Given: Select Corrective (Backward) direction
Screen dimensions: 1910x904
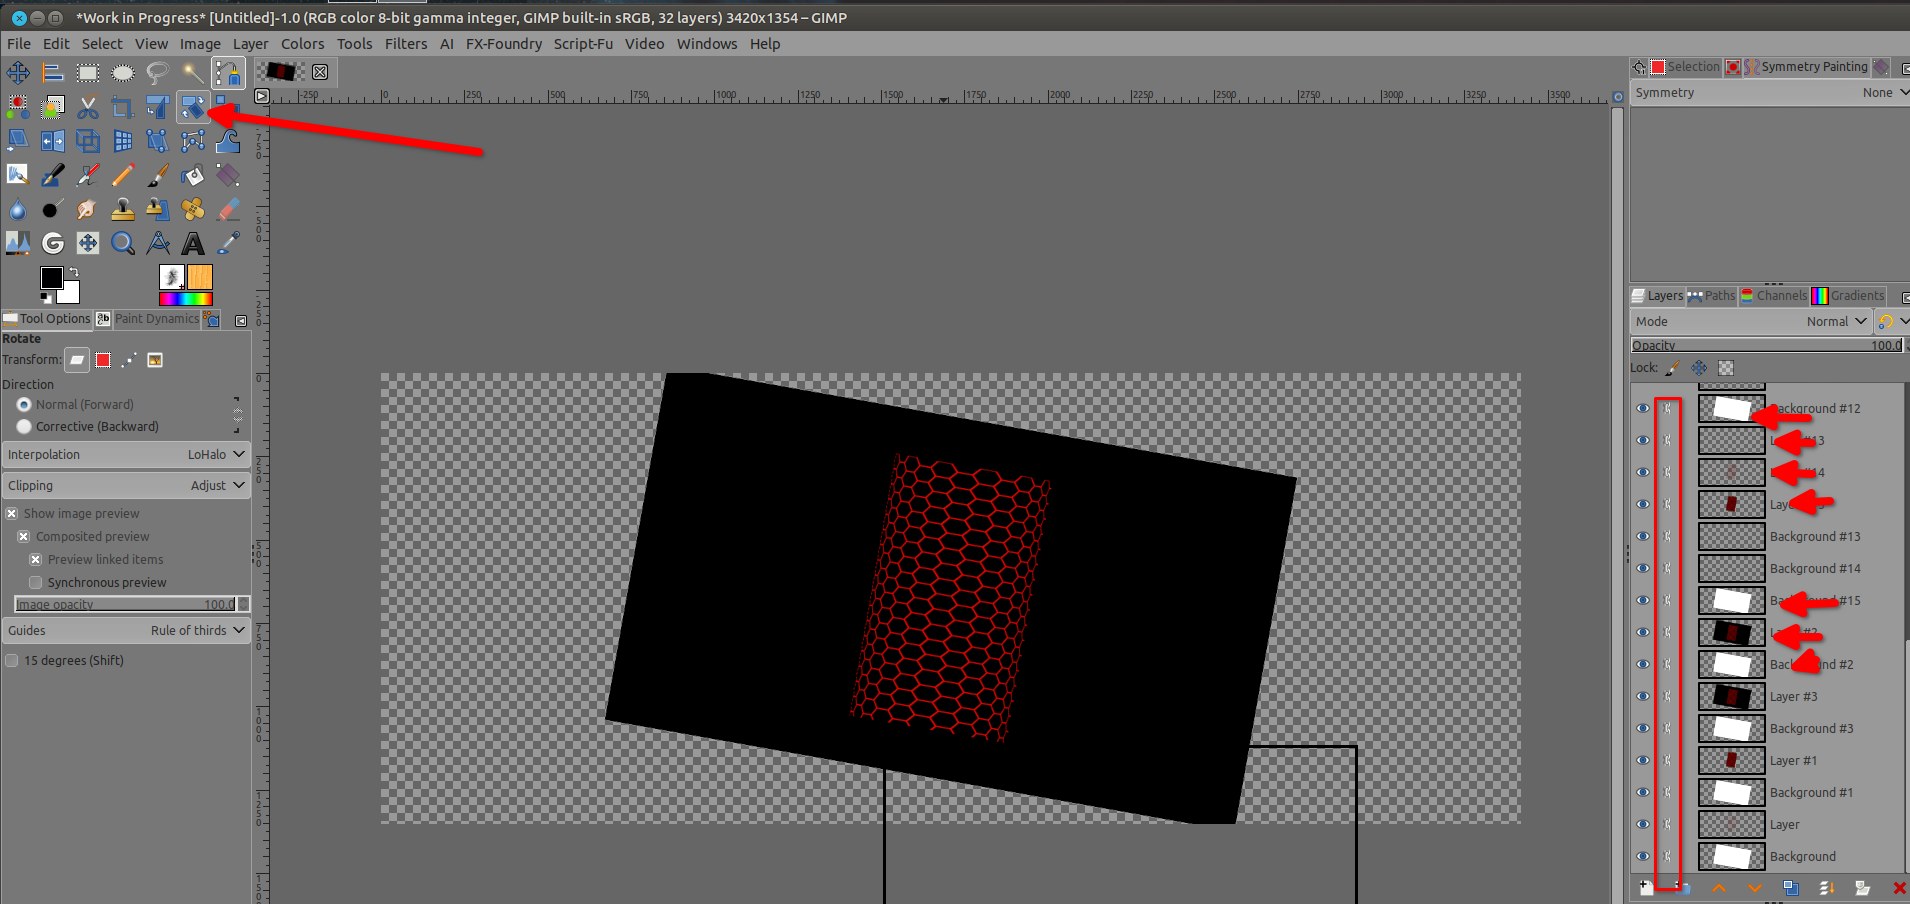Looking at the screenshot, I should point(24,427).
